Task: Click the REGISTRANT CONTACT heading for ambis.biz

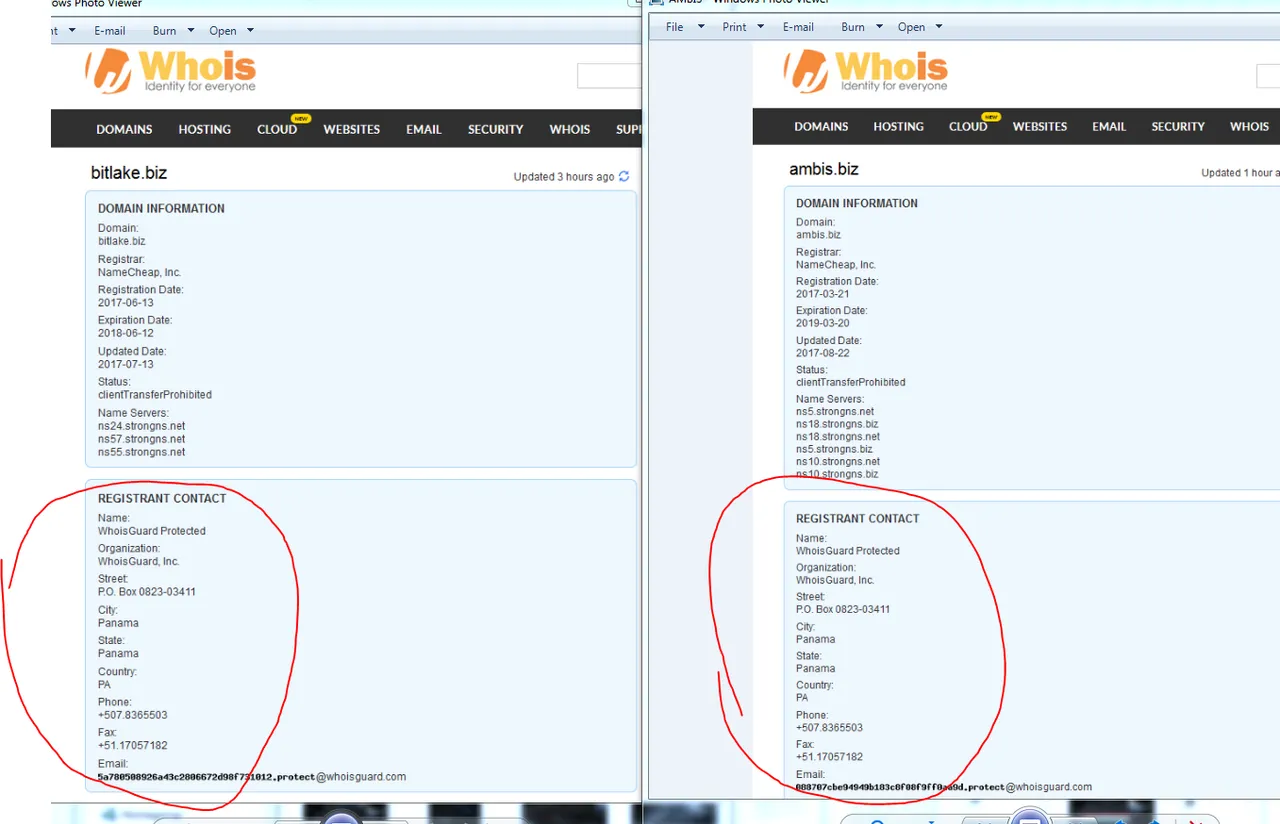Action: 857,518
